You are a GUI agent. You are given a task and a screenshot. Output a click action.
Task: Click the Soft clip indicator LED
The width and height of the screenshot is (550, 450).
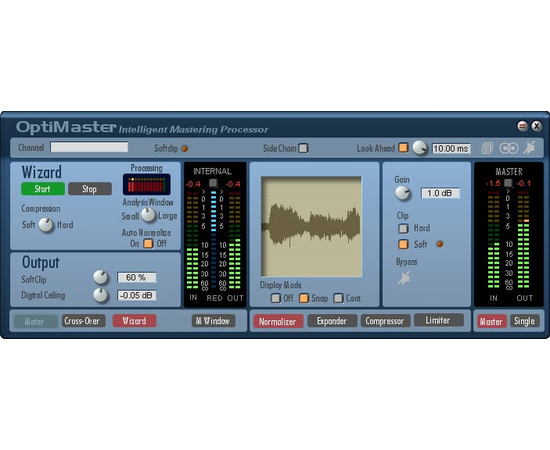pos(440,244)
